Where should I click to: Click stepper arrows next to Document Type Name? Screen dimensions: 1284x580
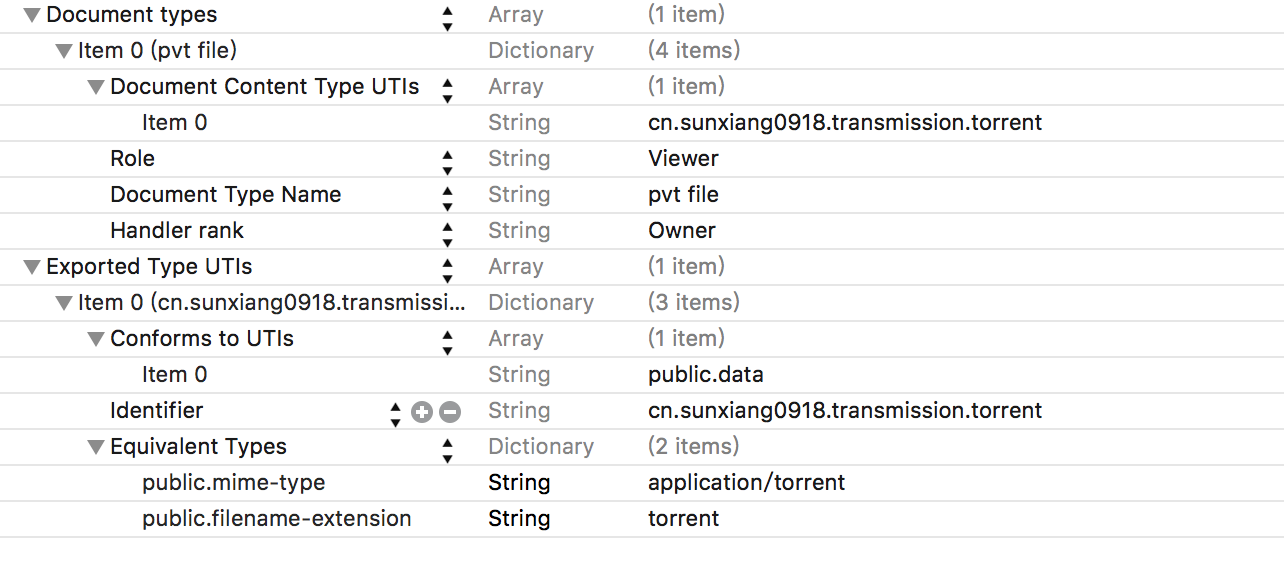447,196
